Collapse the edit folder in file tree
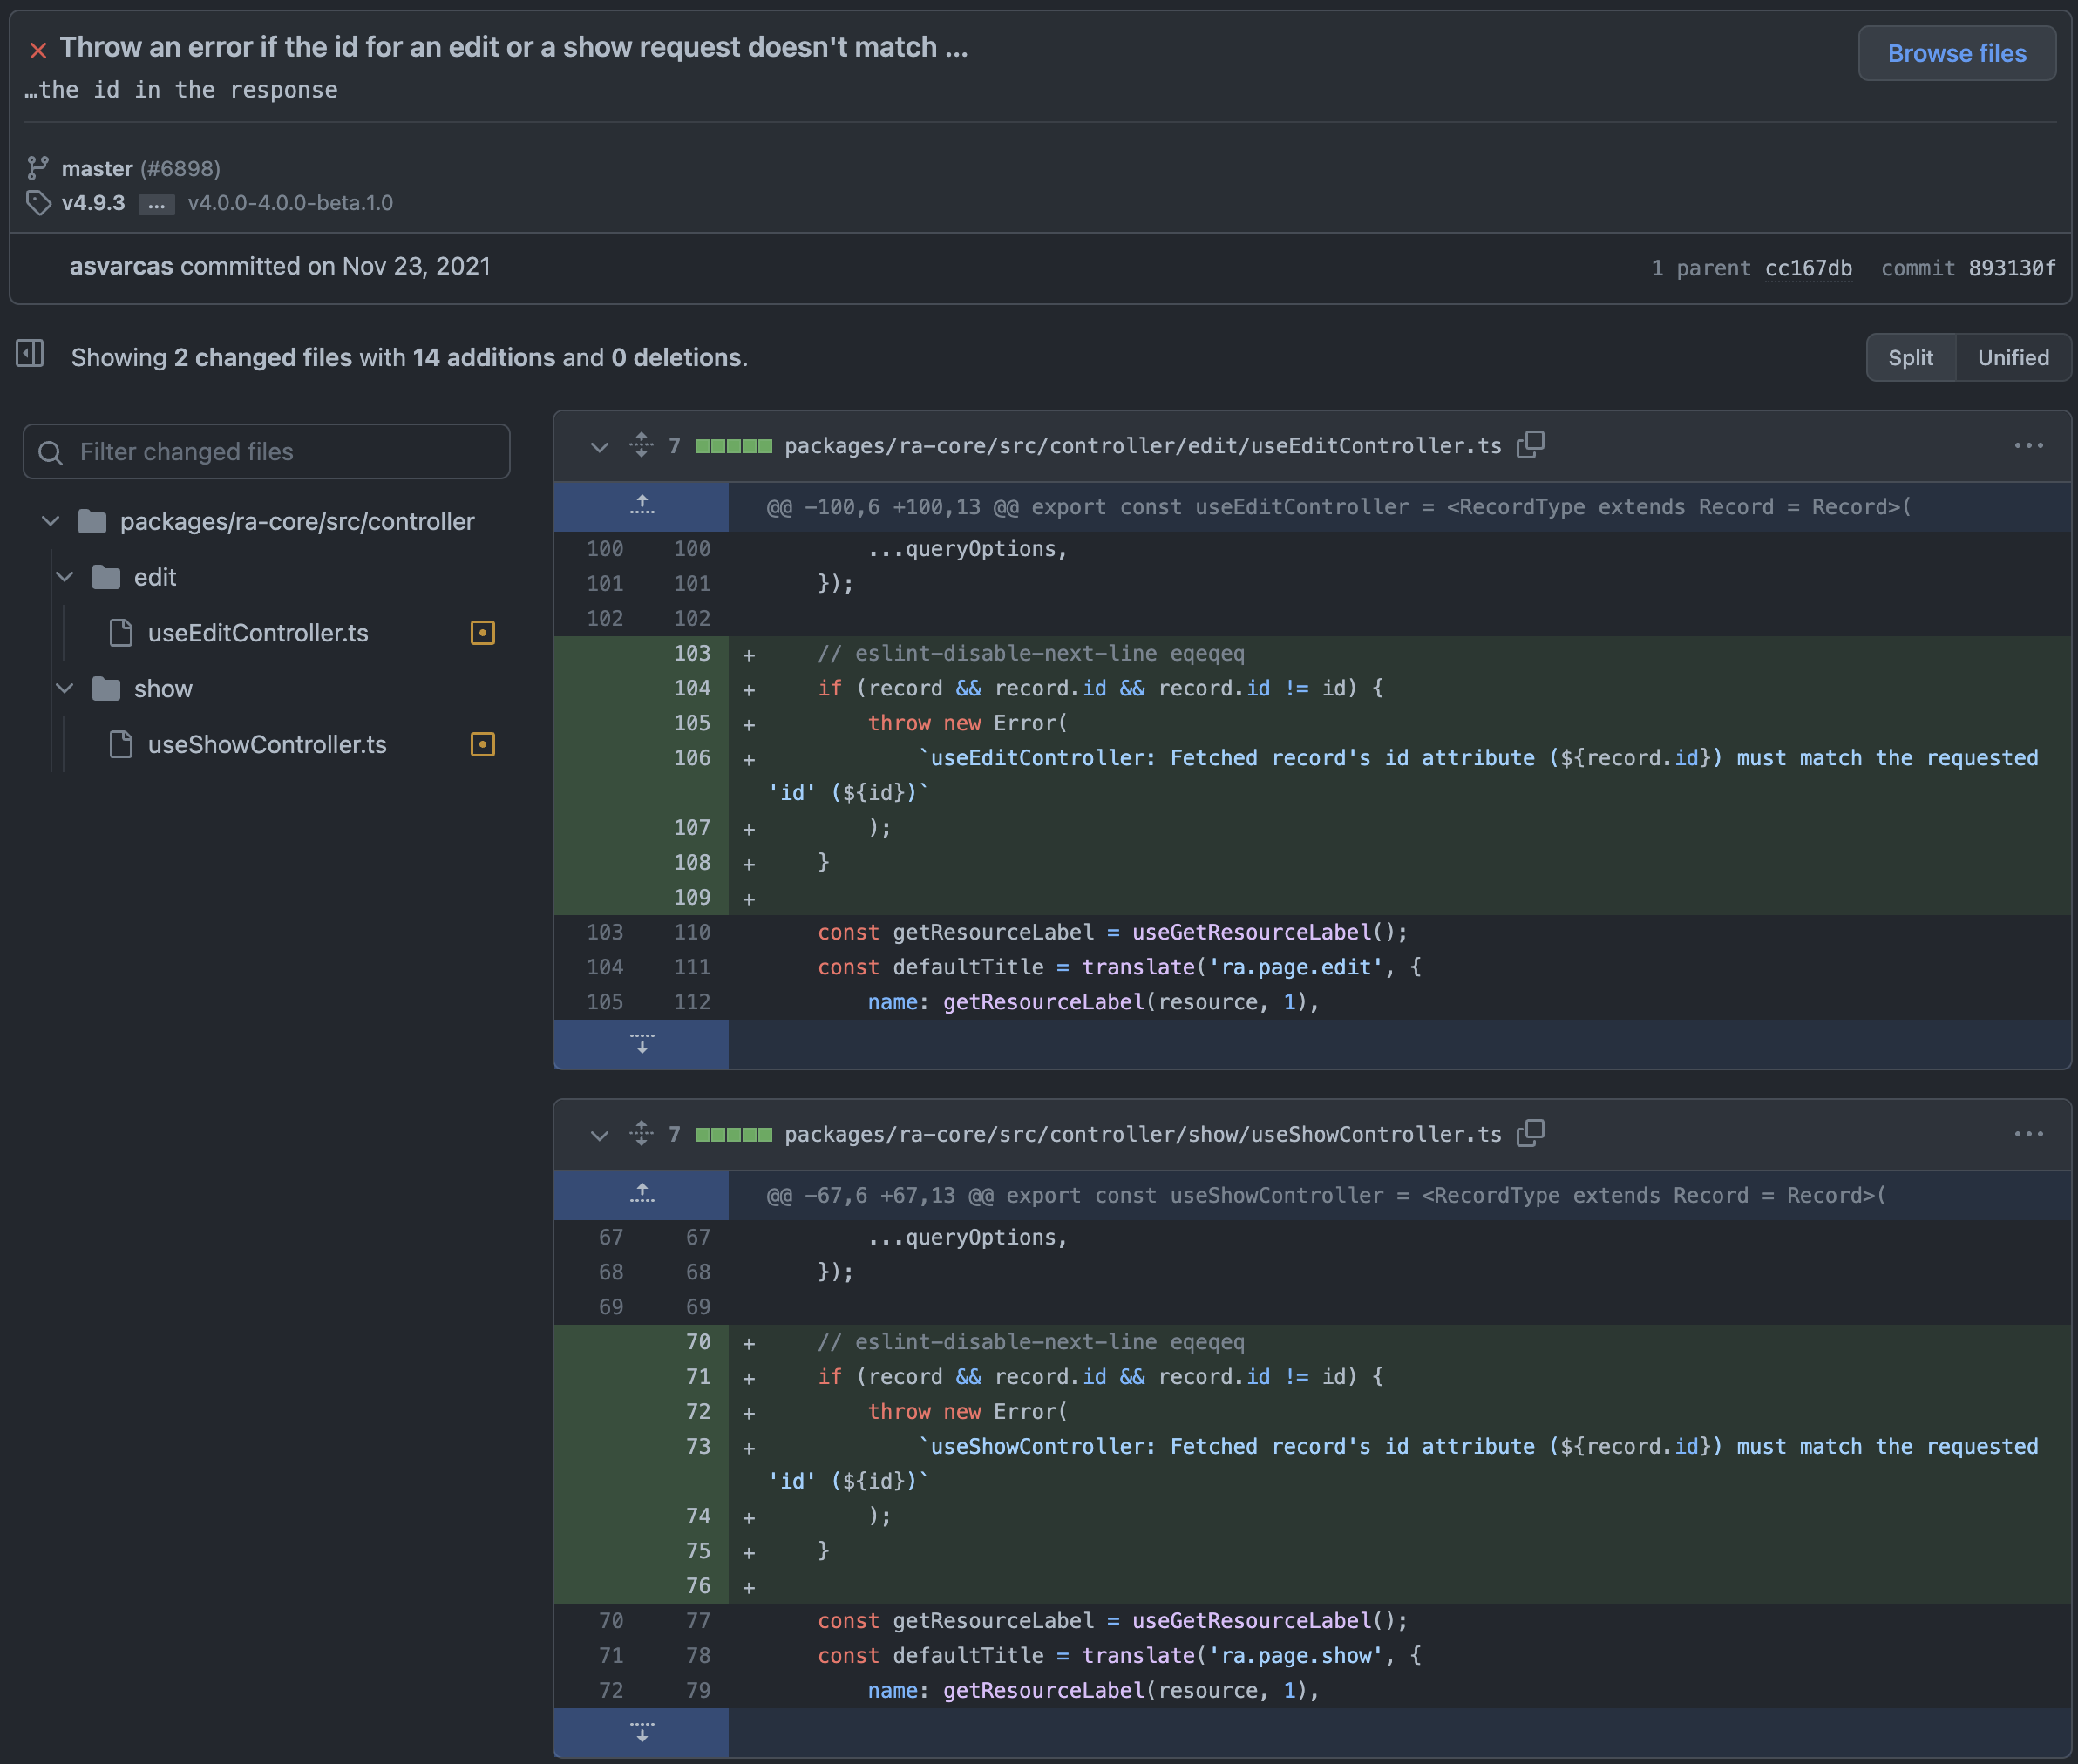Viewport: 2078px width, 1764px height. pos(65,577)
